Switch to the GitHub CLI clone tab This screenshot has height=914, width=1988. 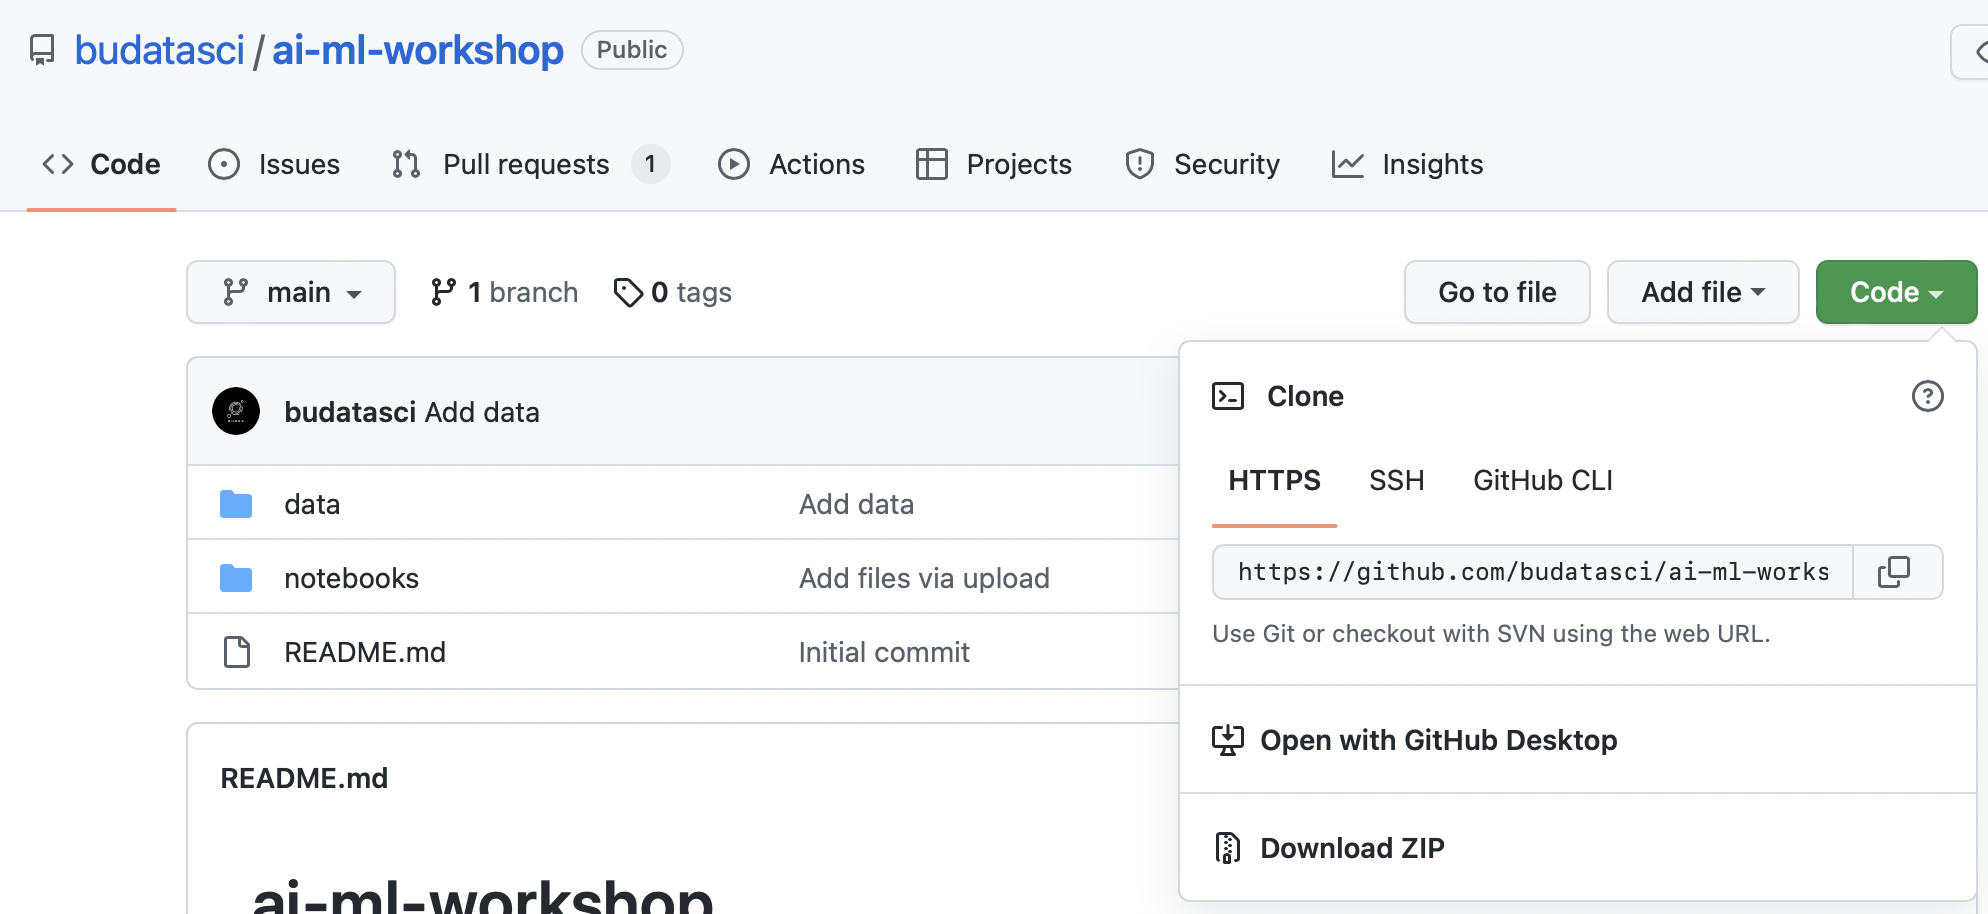coord(1543,481)
